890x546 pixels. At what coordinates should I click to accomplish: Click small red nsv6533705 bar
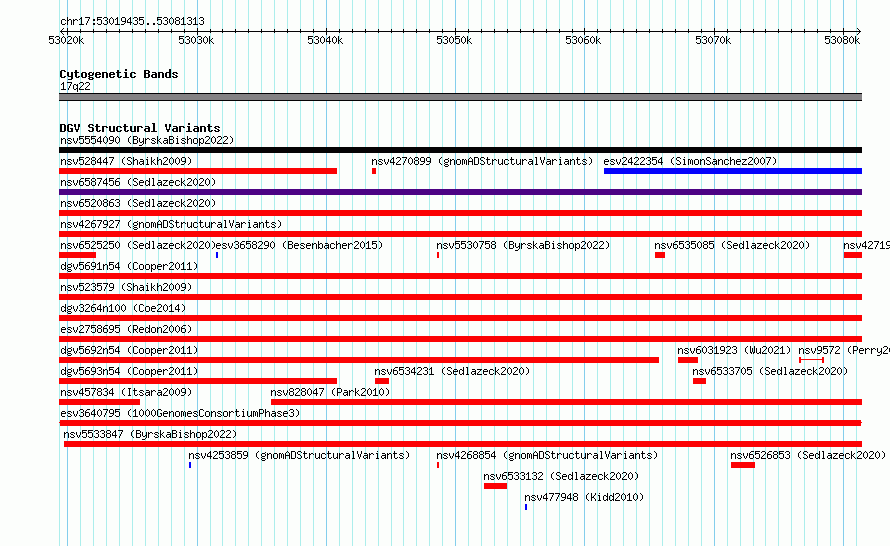tap(699, 381)
